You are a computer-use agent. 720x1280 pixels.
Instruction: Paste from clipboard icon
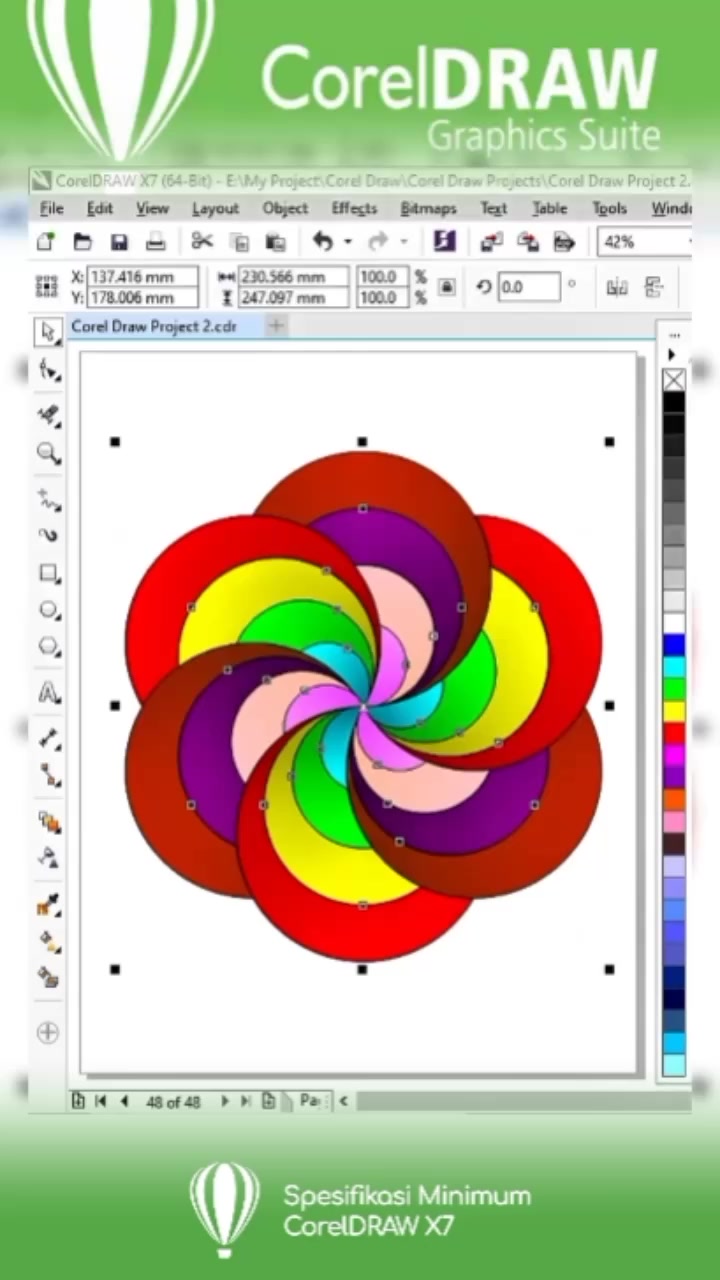pos(275,241)
